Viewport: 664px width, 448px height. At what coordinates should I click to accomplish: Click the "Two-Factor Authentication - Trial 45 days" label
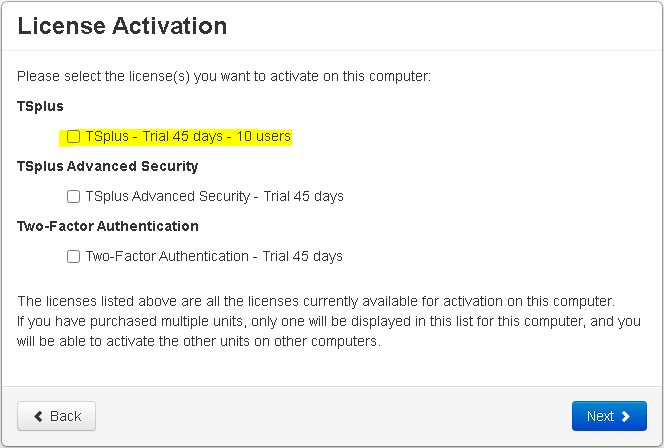click(x=214, y=256)
